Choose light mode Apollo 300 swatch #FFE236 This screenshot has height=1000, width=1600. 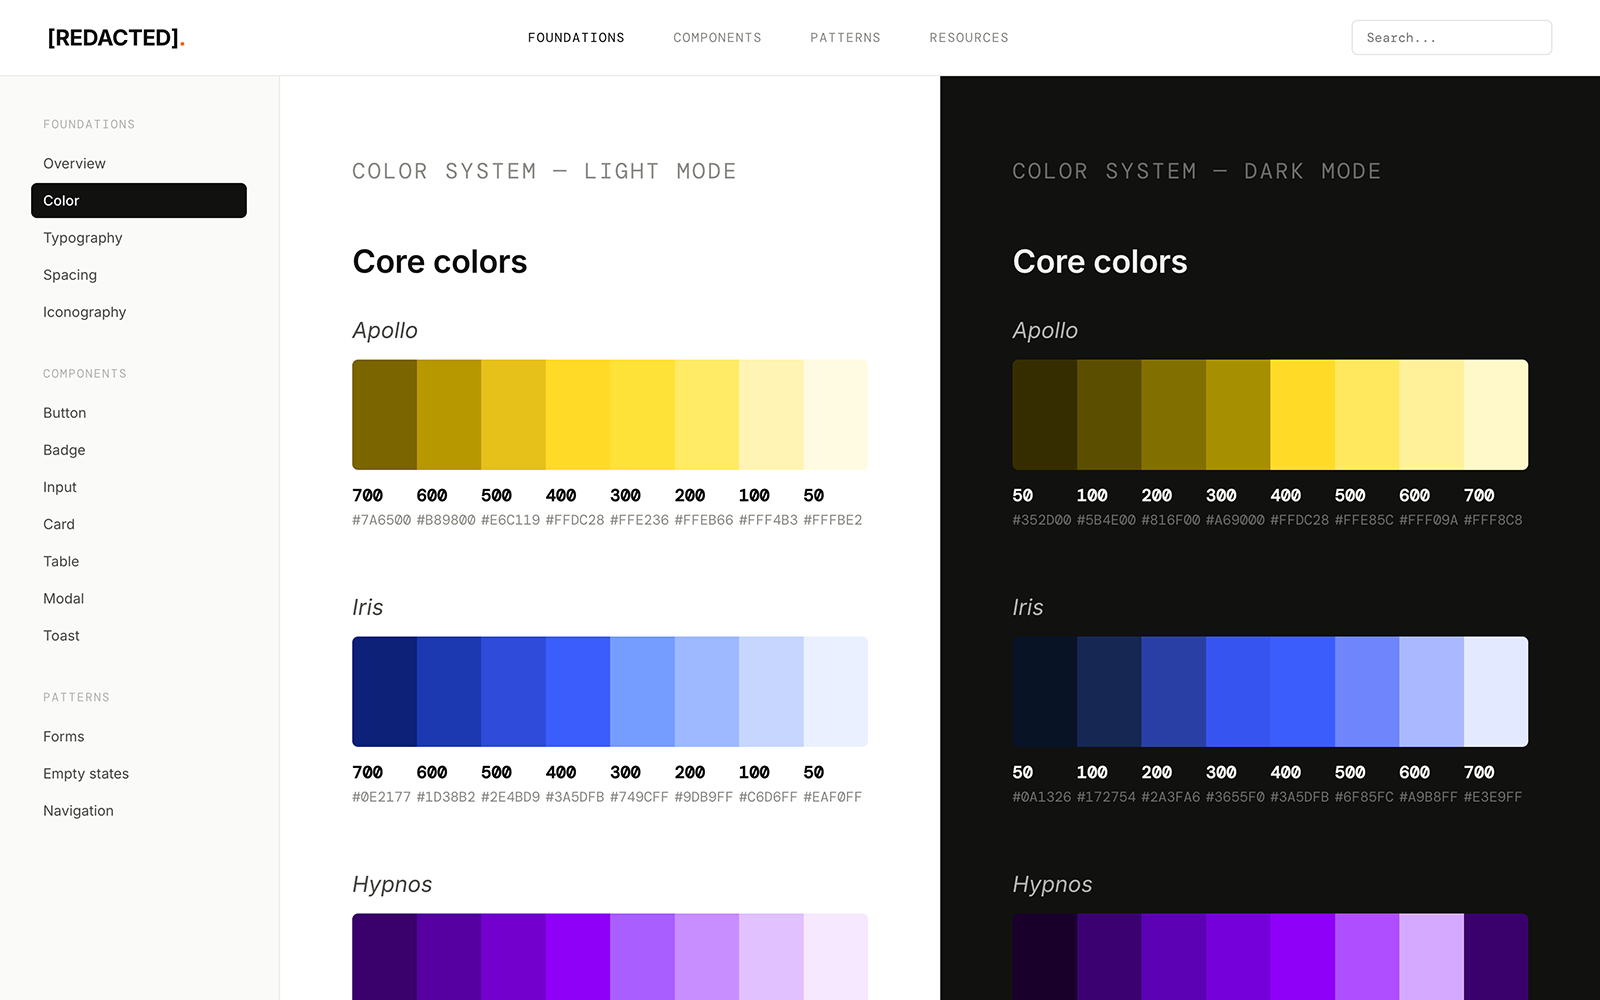coord(642,415)
